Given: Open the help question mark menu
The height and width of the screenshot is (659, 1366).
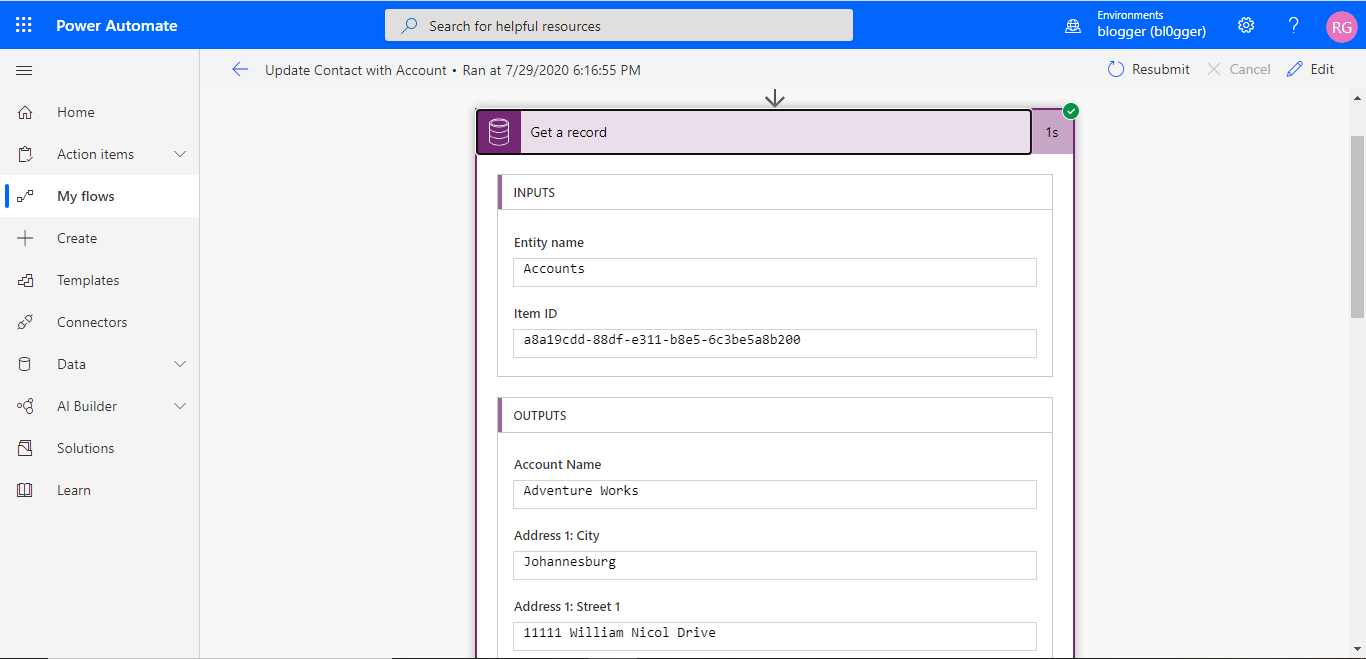Looking at the screenshot, I should (1293, 25).
